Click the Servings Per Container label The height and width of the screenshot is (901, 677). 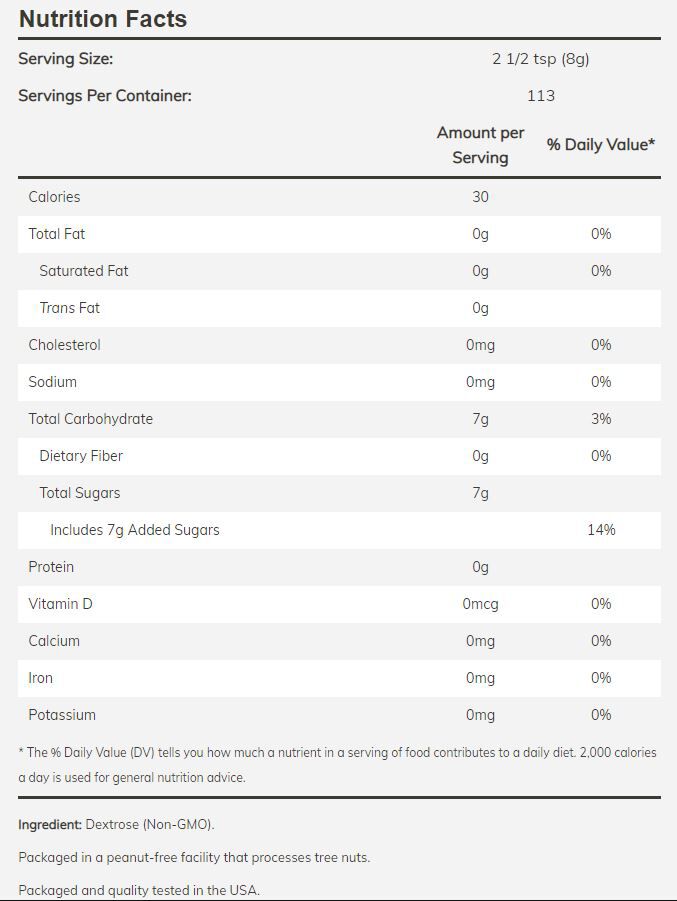pyautogui.click(x=105, y=96)
